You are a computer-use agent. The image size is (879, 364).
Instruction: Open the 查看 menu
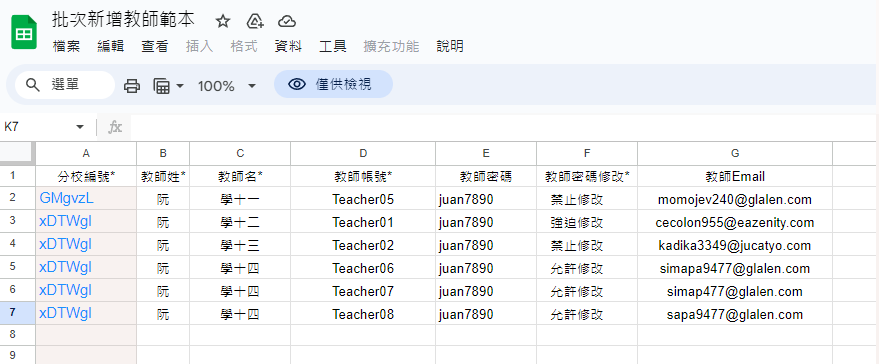coord(155,47)
